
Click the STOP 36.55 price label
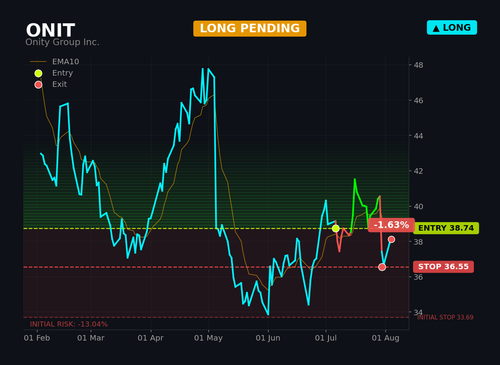click(443, 267)
